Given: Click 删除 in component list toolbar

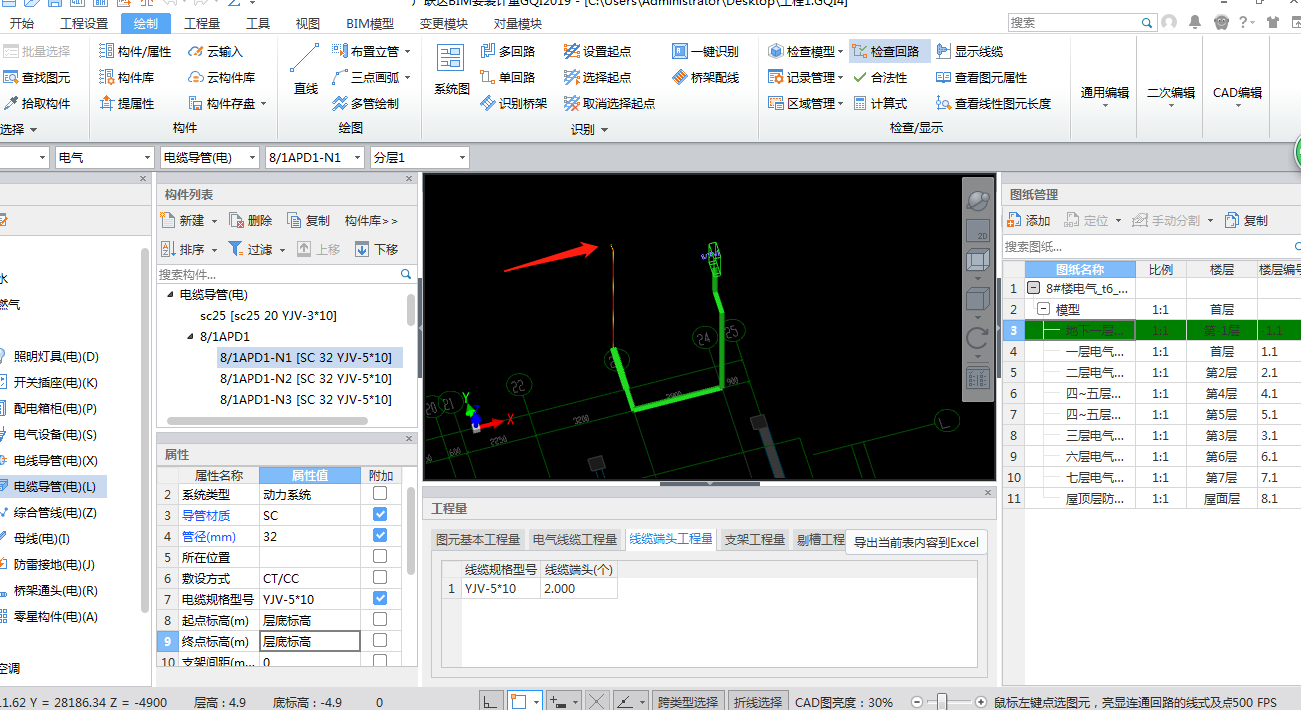Looking at the screenshot, I should click(x=250, y=220).
